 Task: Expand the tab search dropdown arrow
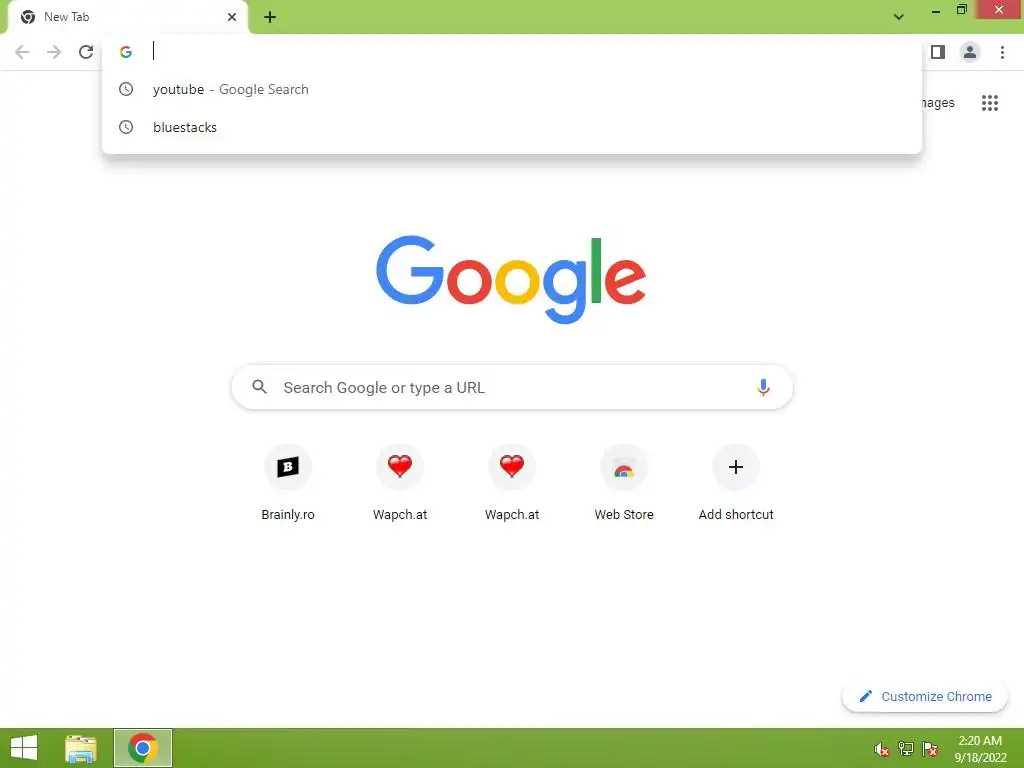(899, 17)
